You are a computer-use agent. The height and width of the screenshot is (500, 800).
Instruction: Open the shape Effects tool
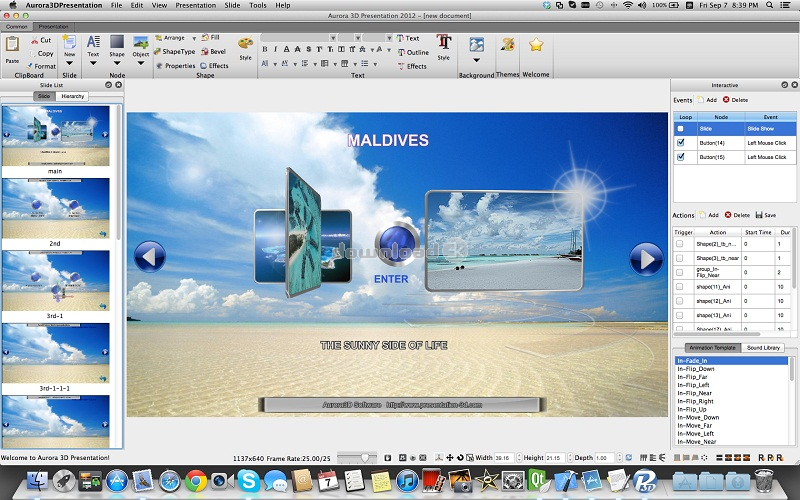[x=214, y=66]
